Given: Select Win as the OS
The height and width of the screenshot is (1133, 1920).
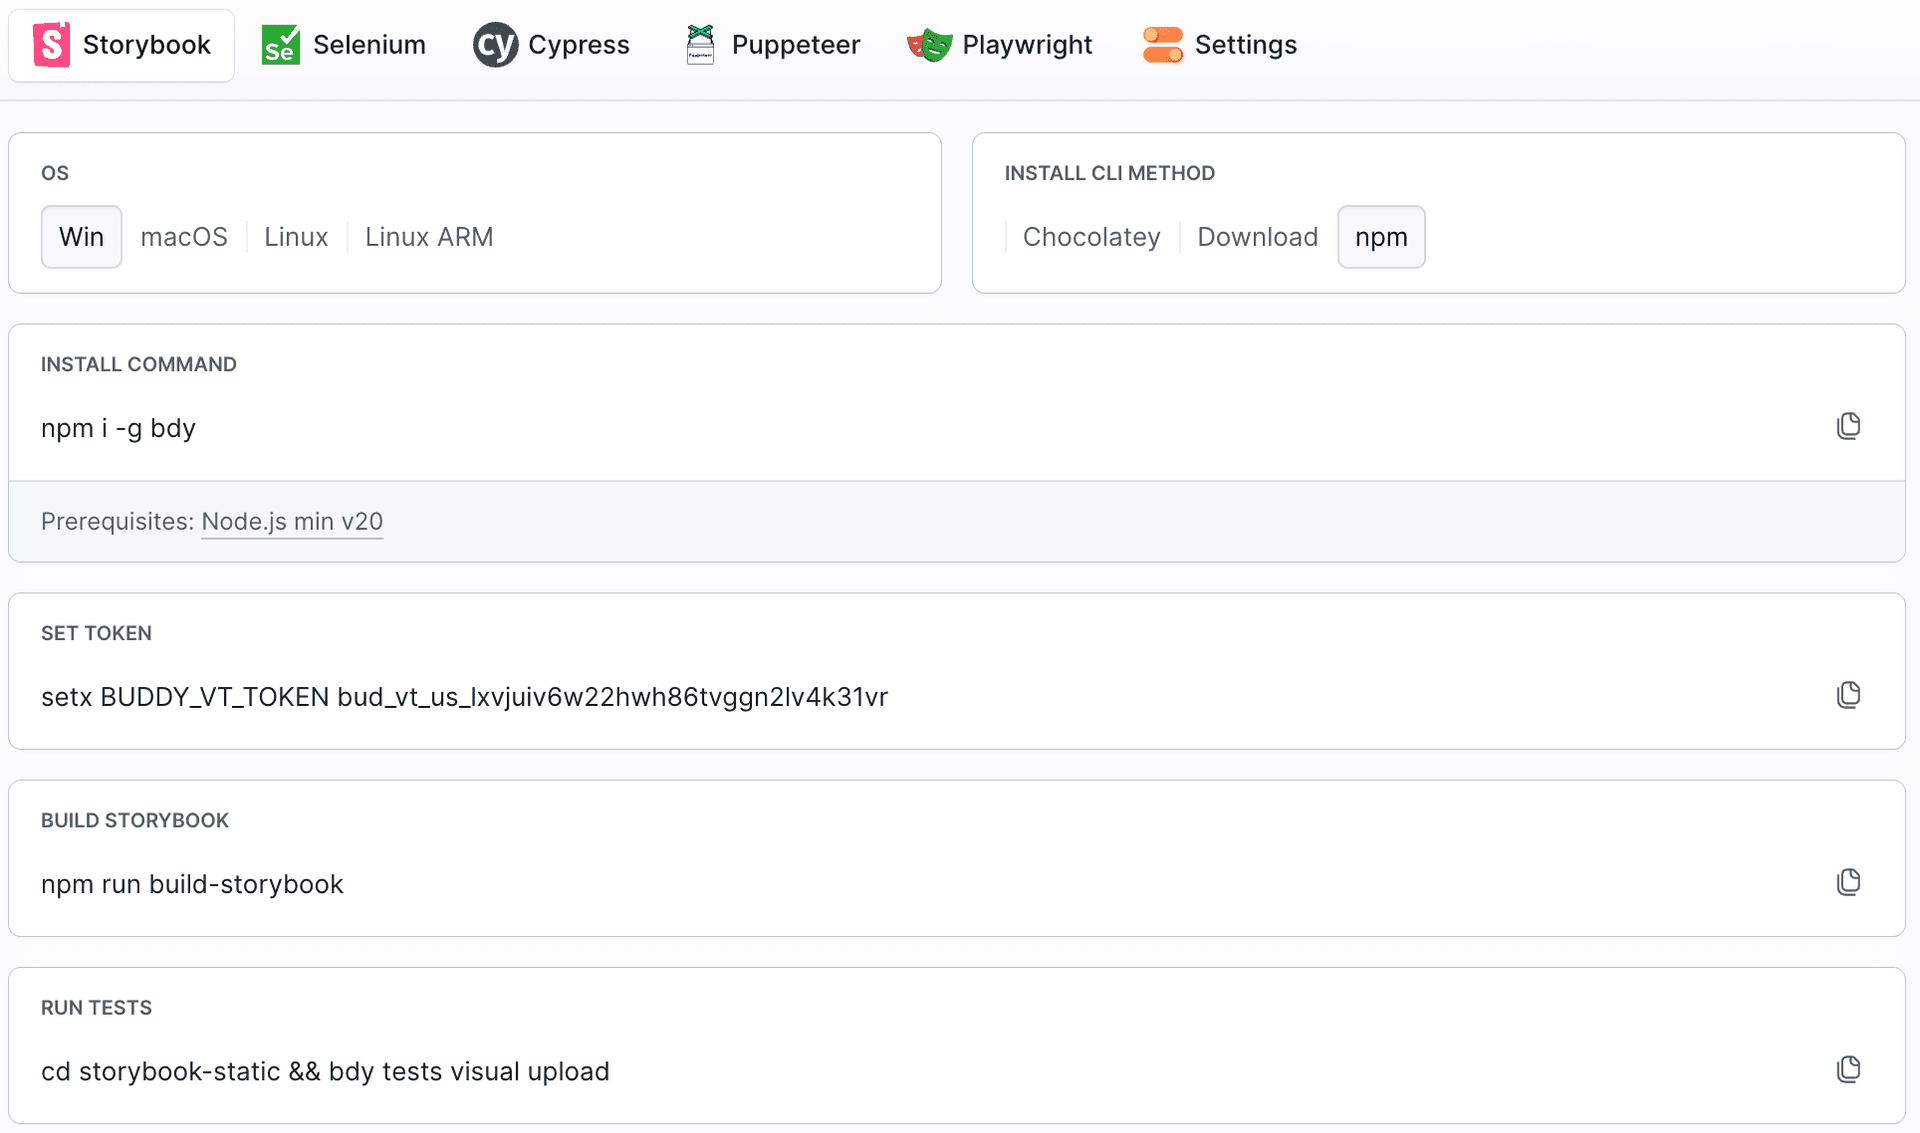Looking at the screenshot, I should 81,237.
